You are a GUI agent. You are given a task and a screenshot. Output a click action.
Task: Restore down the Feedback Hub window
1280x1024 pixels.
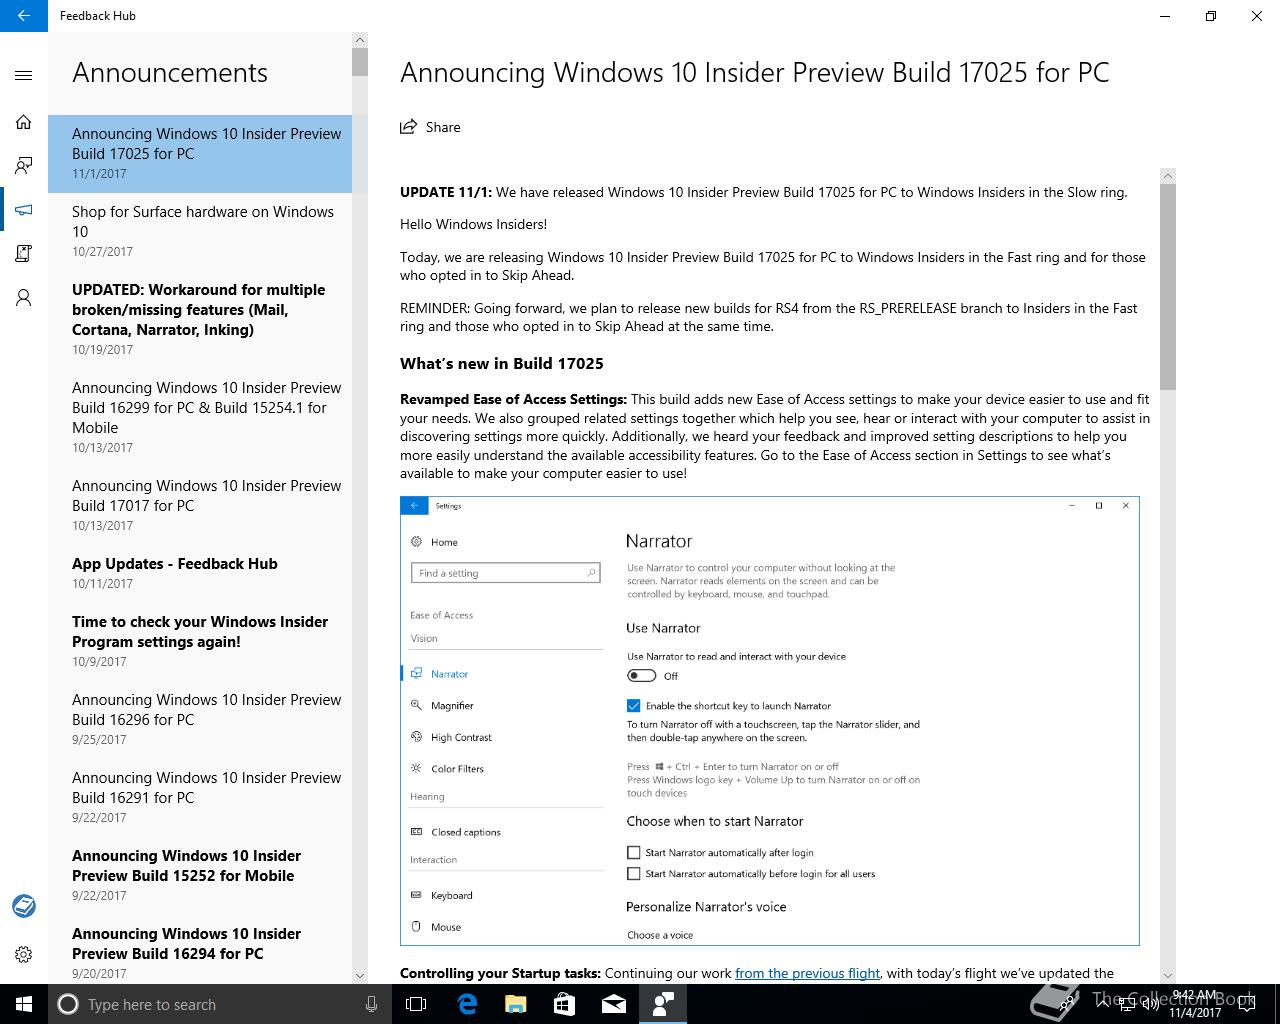point(1211,16)
